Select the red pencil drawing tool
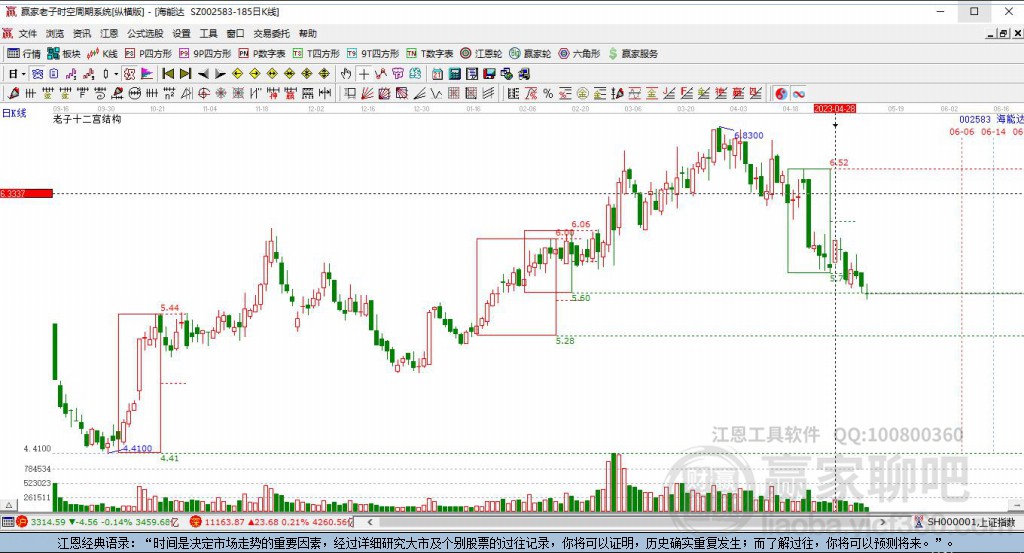The width and height of the screenshot is (1024, 553). (x=13, y=94)
